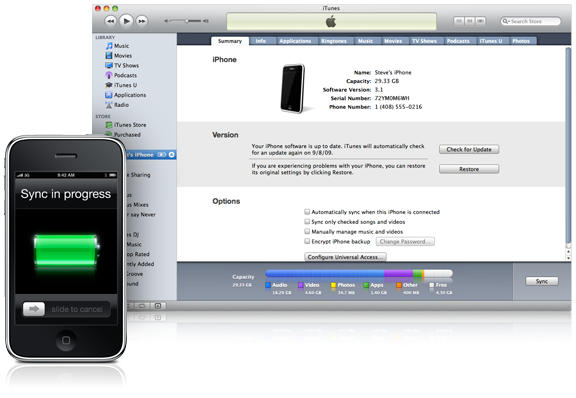The width and height of the screenshot is (576, 398).
Task: Open Configure Universal Access
Action: [345, 257]
